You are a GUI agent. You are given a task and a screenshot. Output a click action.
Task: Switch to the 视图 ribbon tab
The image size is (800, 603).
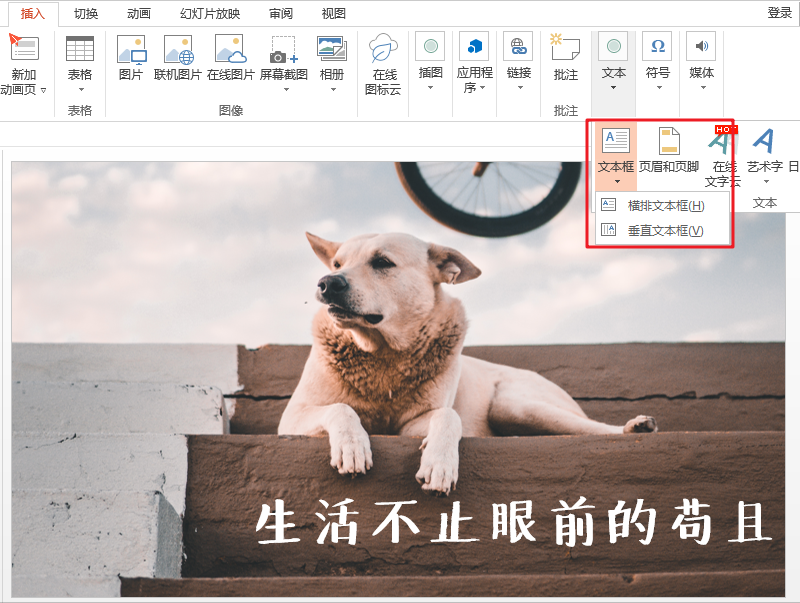tap(333, 13)
